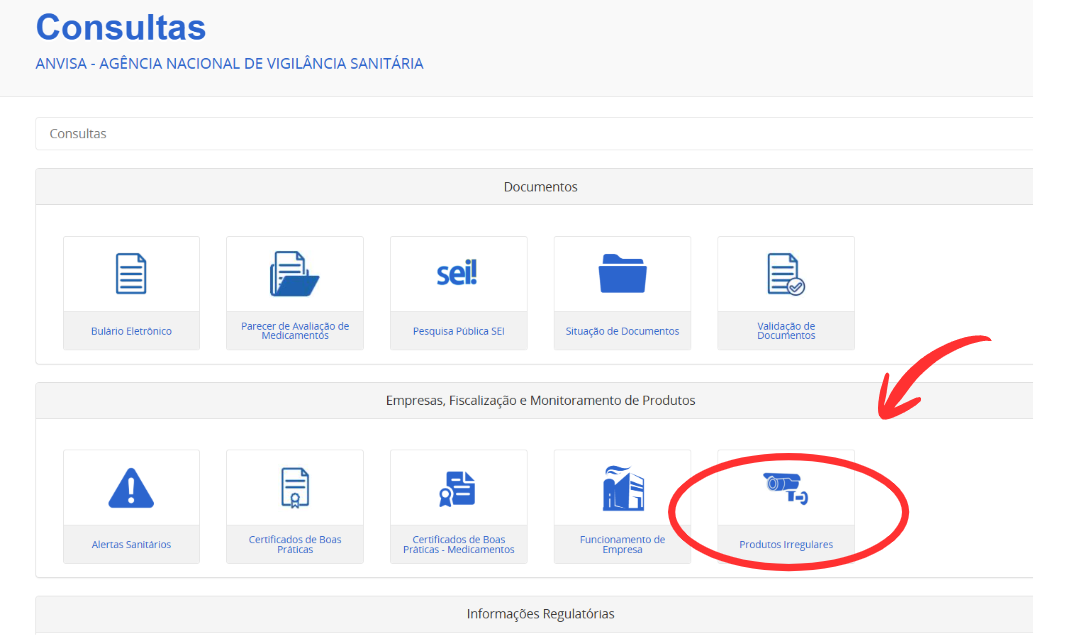Image resolution: width=1066 pixels, height=640 pixels.
Task: Open the Funcionamento de Empresa label link
Action: tap(622, 544)
